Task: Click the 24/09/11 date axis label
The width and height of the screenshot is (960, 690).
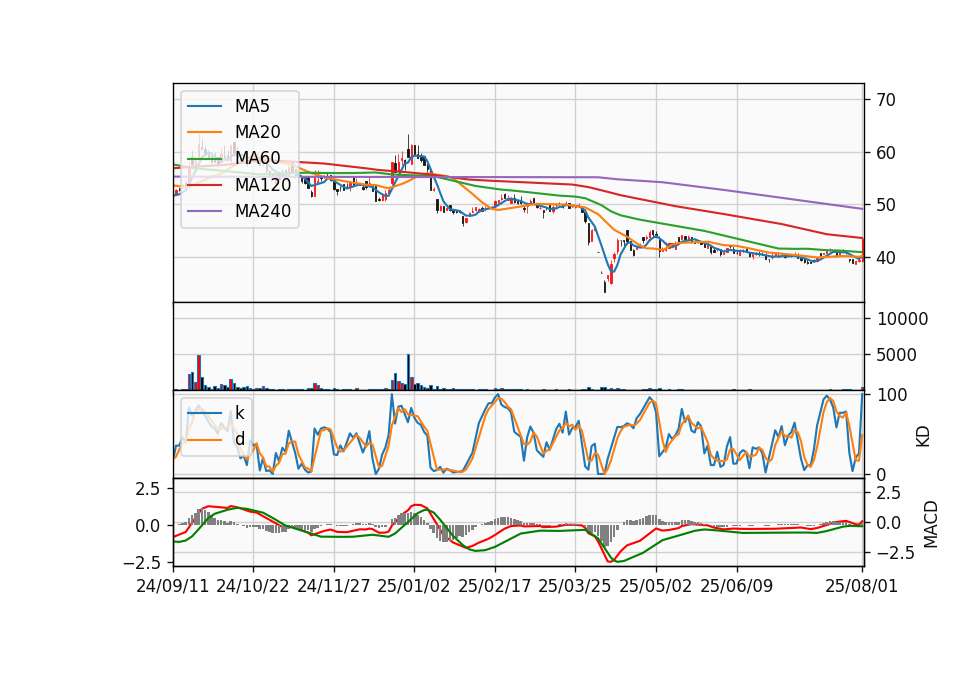Action: pos(173,586)
